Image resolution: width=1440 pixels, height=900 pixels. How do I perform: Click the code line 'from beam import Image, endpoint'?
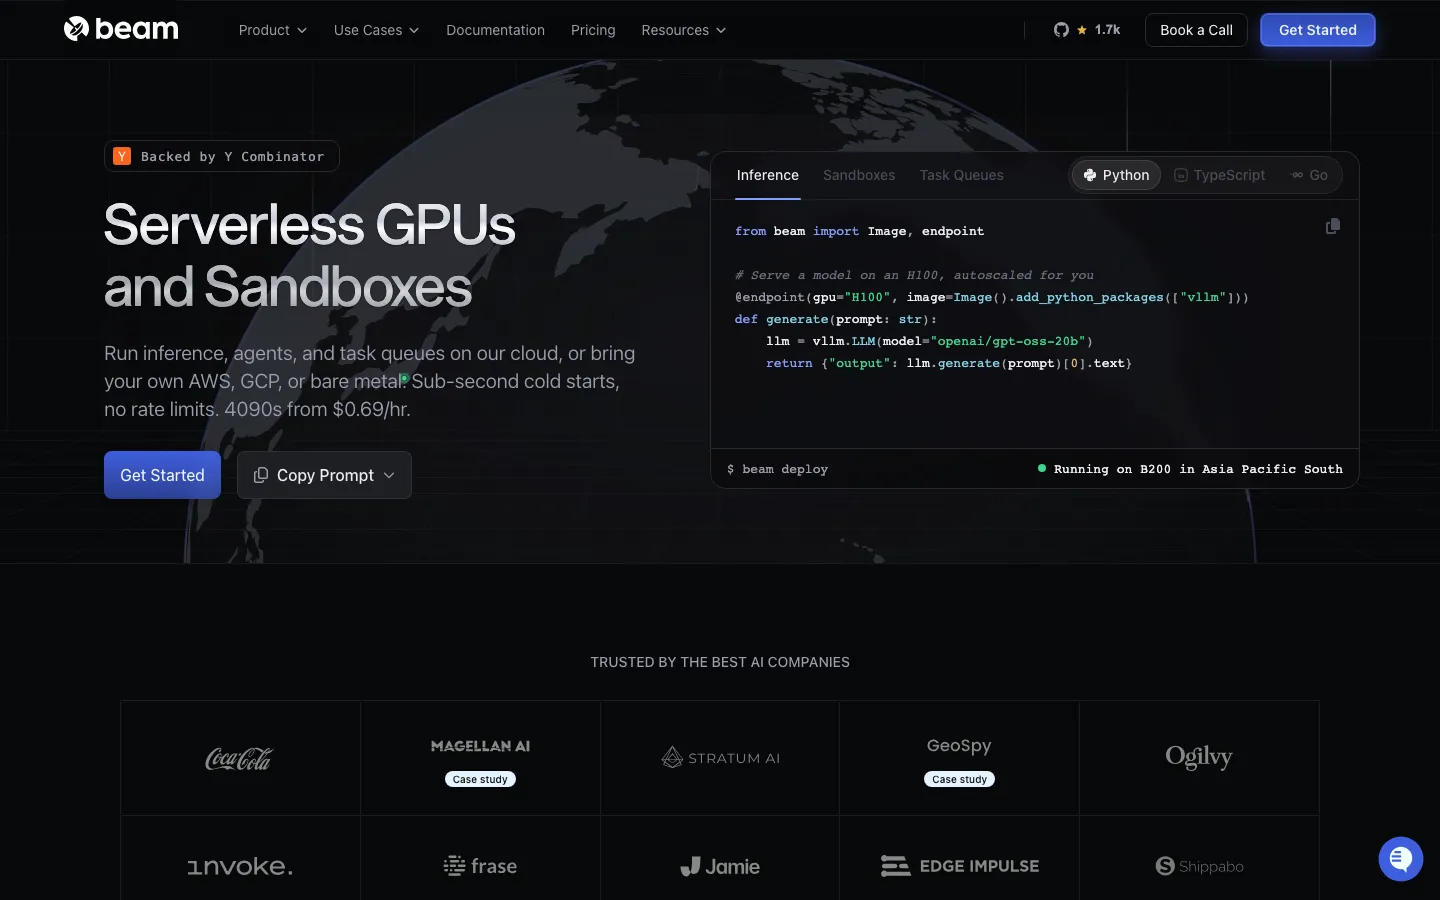click(859, 231)
